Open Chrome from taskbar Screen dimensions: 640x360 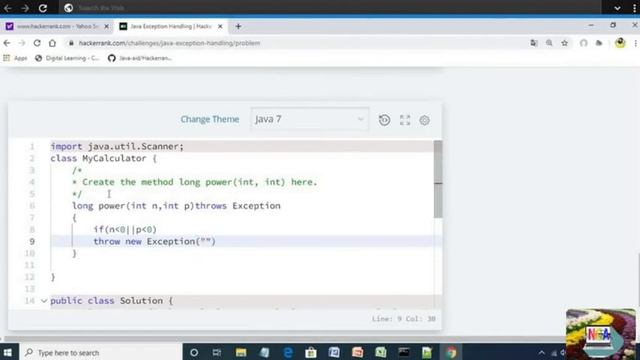[451, 352]
